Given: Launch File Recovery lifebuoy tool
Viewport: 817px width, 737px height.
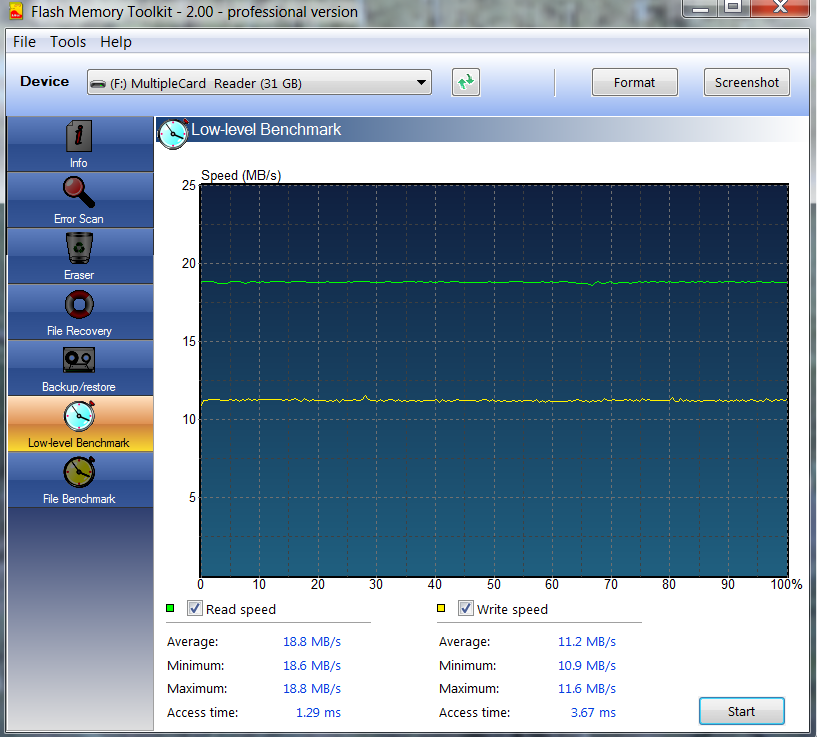Looking at the screenshot, I should [79, 304].
